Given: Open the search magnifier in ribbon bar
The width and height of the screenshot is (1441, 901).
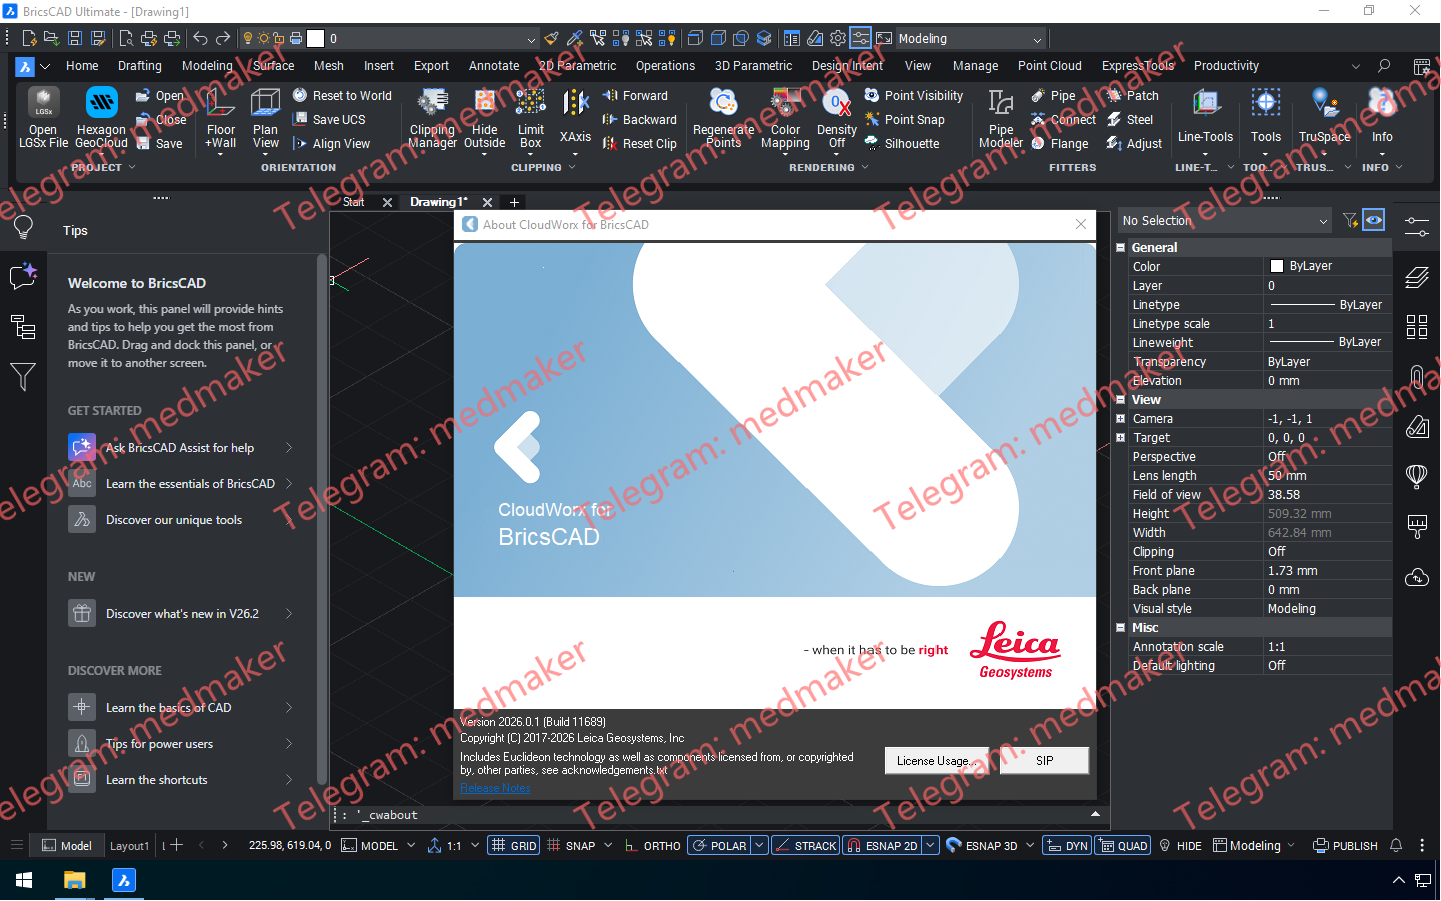Looking at the screenshot, I should coord(1384,66).
